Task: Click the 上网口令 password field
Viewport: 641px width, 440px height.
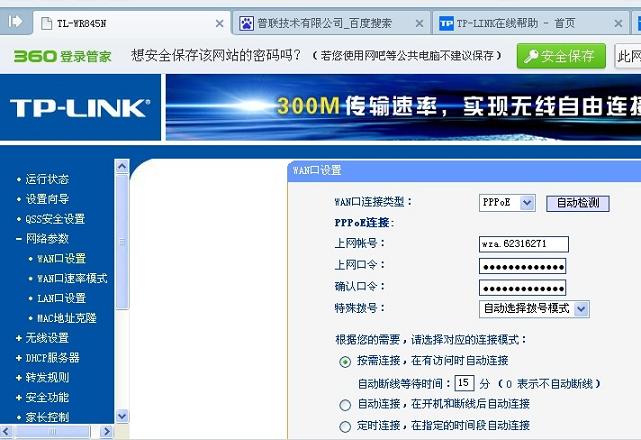Action: (x=522, y=266)
